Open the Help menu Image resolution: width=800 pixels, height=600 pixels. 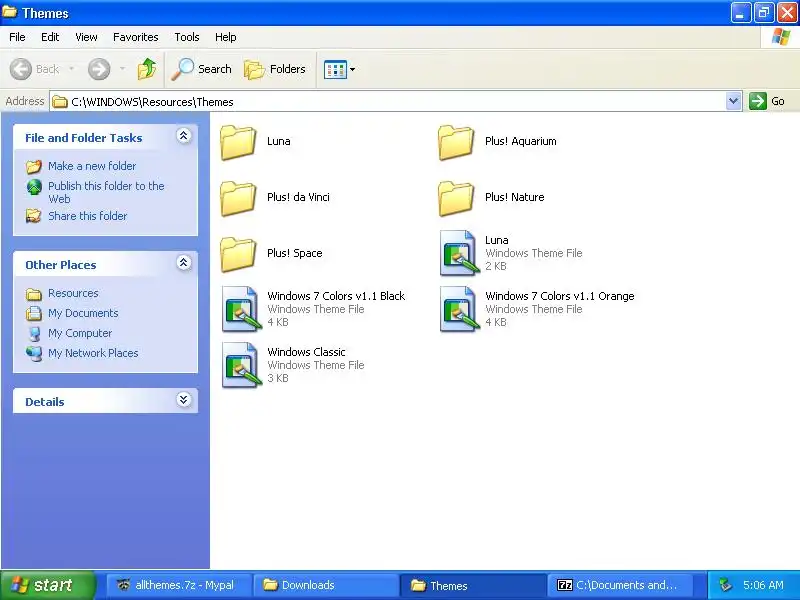pos(226,37)
